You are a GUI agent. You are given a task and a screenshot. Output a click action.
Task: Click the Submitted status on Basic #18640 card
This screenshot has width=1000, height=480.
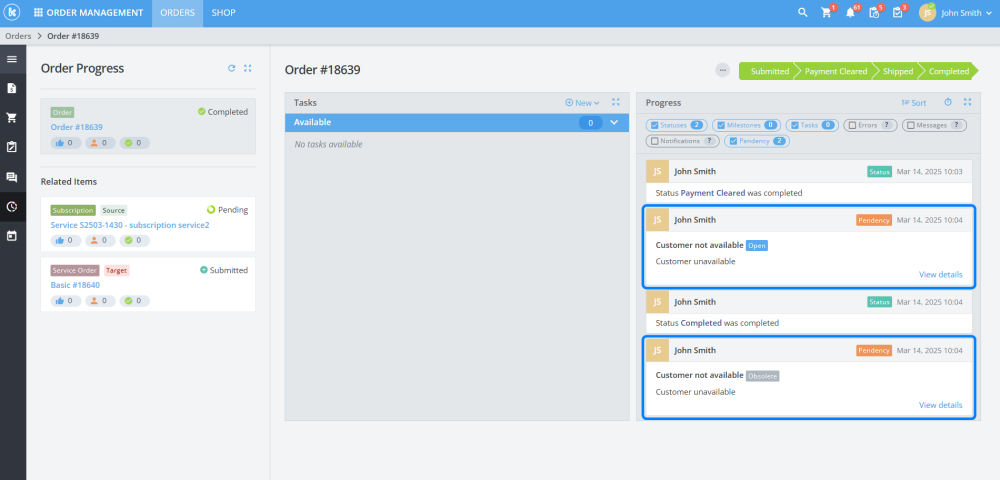point(224,270)
